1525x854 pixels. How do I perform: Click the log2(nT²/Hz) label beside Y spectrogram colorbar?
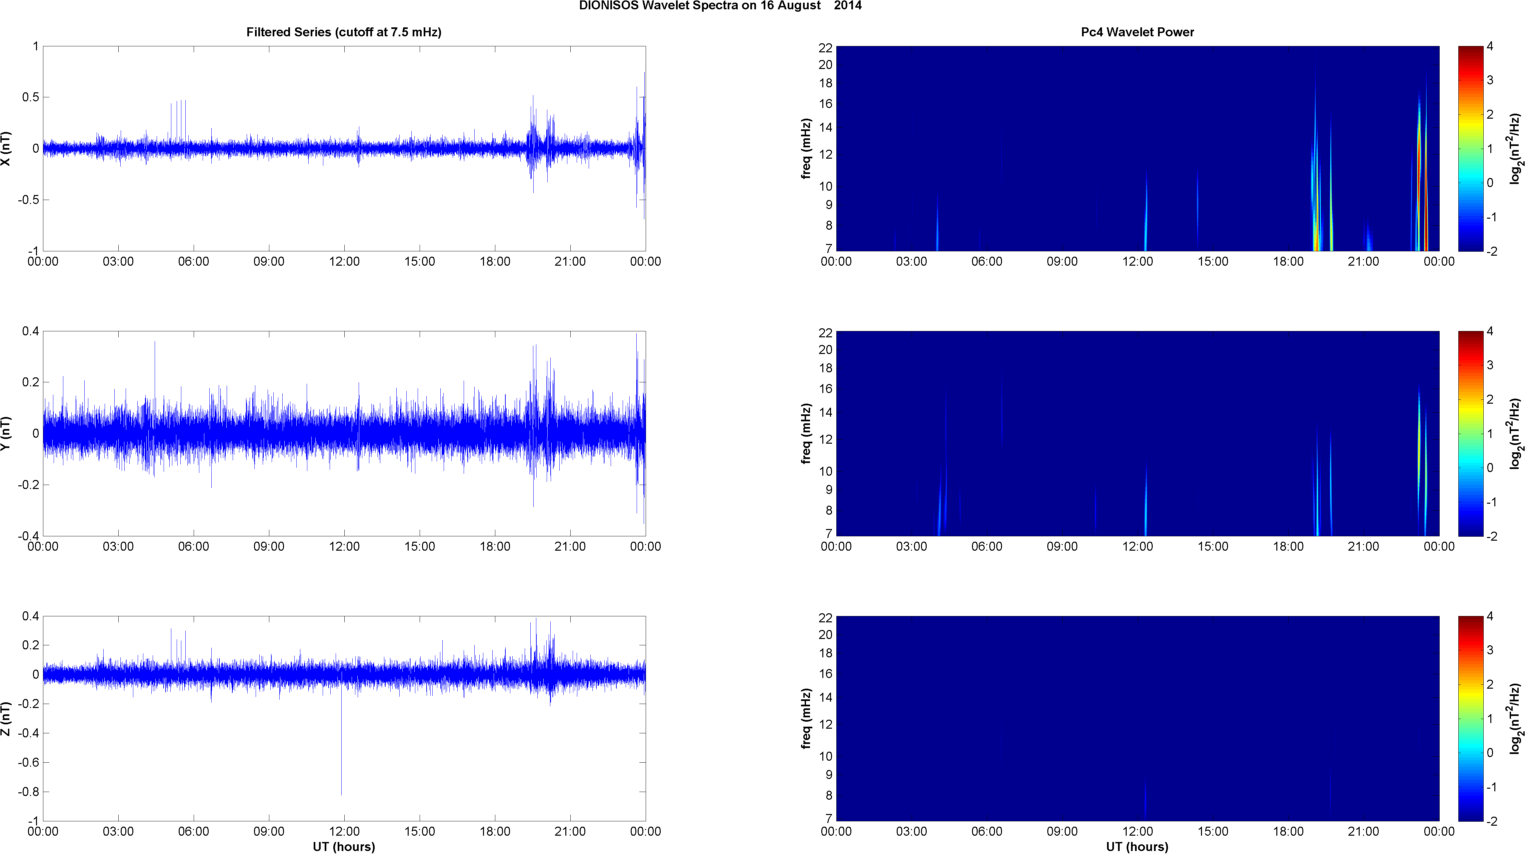pos(1516,433)
